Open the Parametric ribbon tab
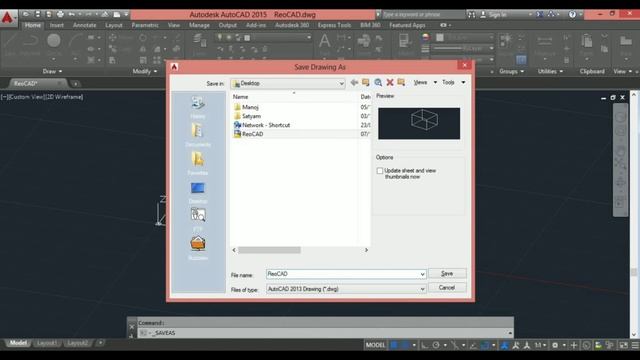640x360 pixels. 145,25
